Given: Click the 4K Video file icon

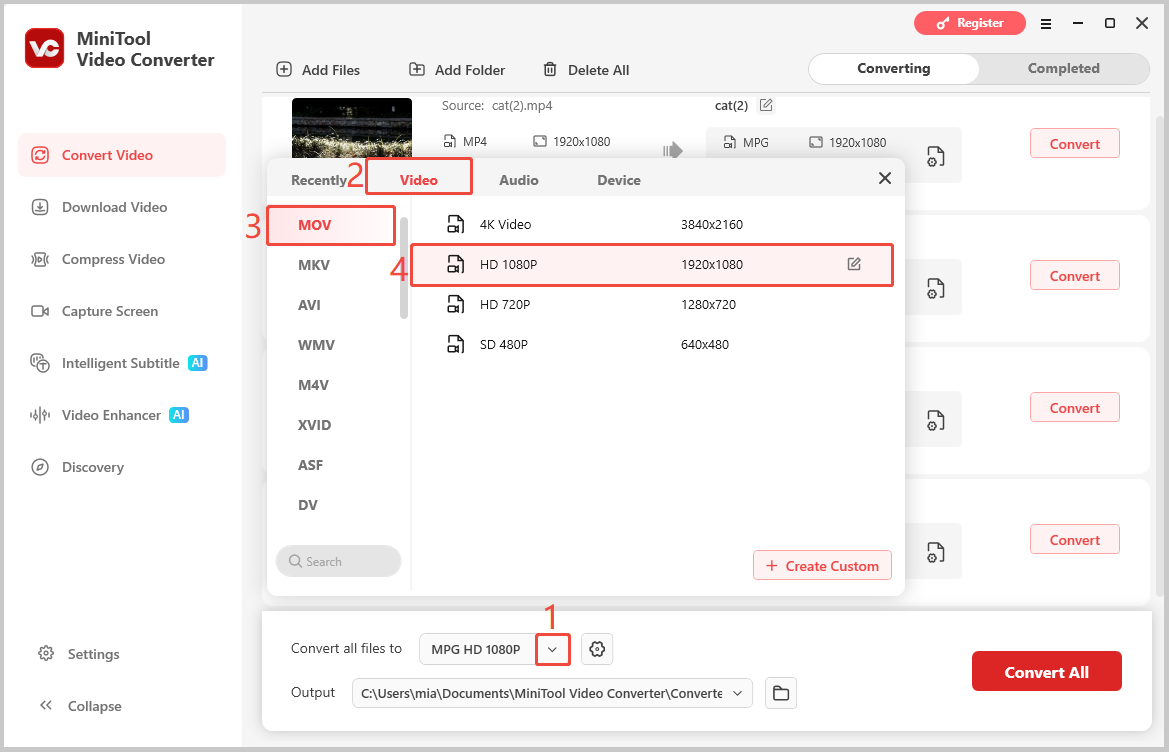Looking at the screenshot, I should (456, 224).
